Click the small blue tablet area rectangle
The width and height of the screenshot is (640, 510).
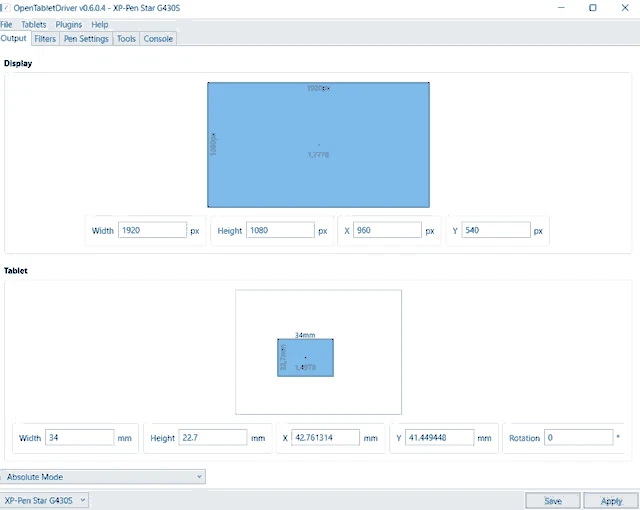[305, 357]
